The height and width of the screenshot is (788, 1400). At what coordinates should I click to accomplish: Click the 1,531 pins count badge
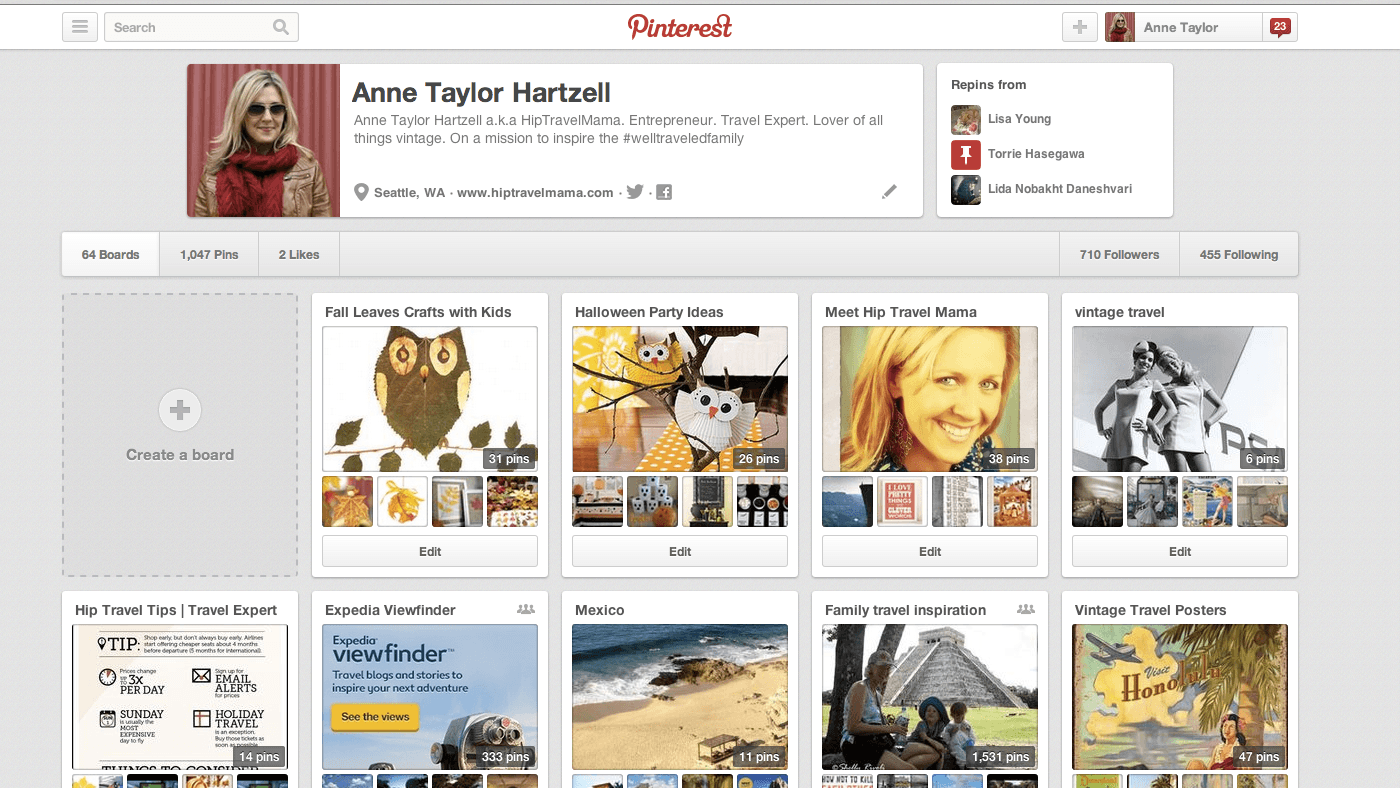pos(1001,757)
